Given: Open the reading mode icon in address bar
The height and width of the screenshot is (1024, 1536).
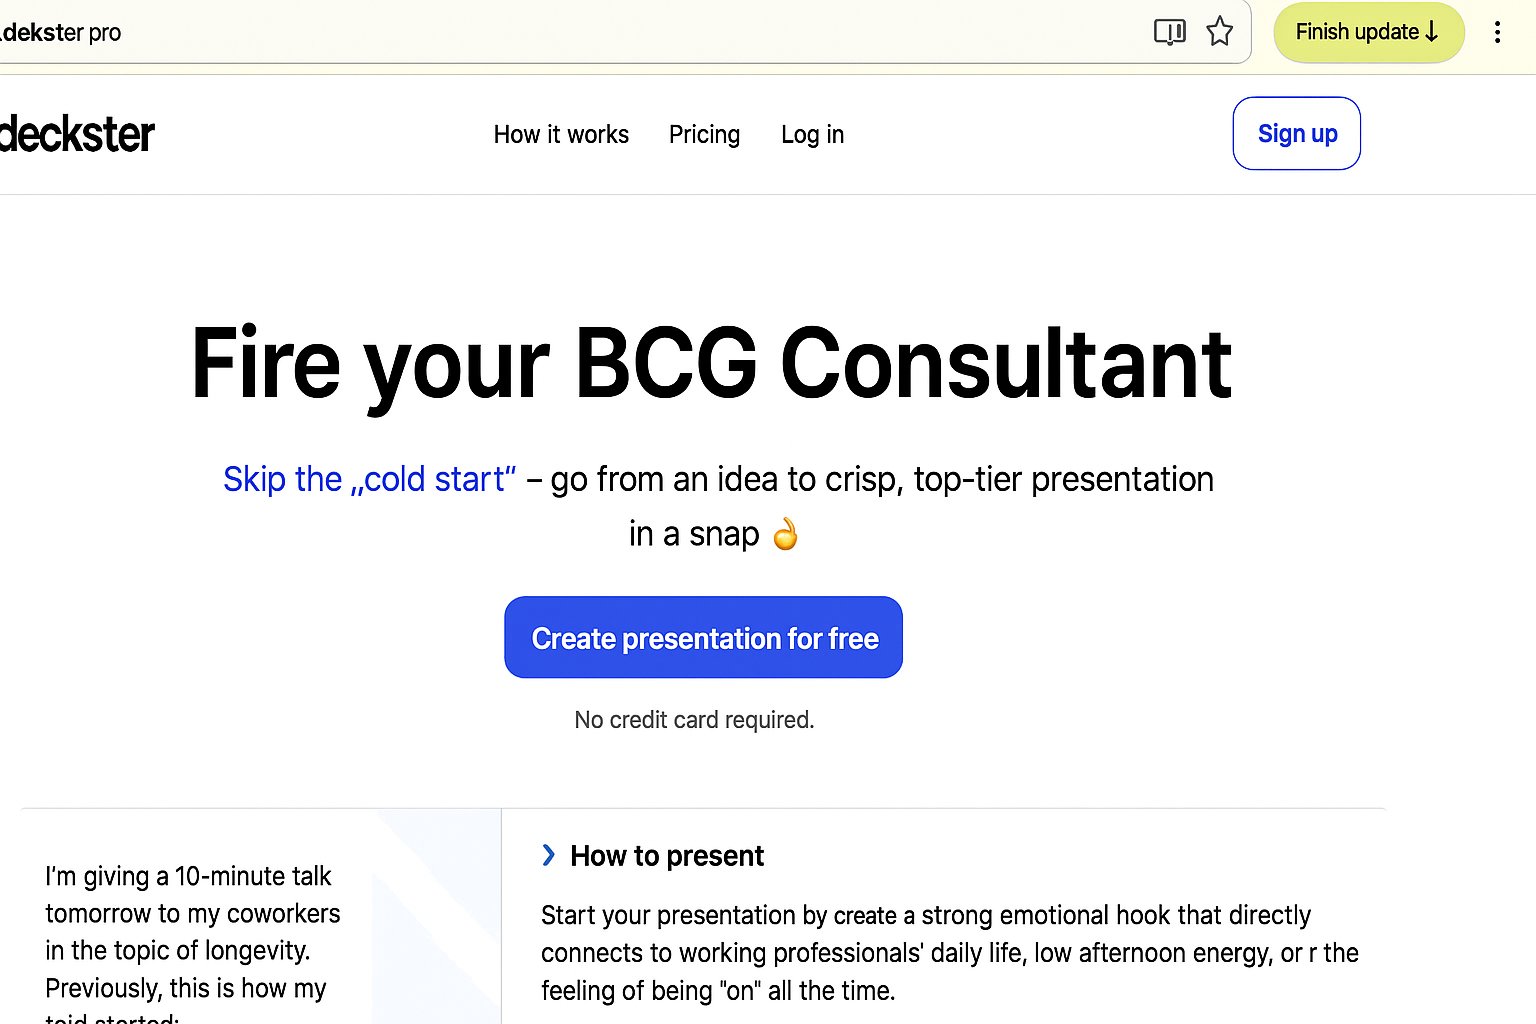Looking at the screenshot, I should tap(1169, 32).
